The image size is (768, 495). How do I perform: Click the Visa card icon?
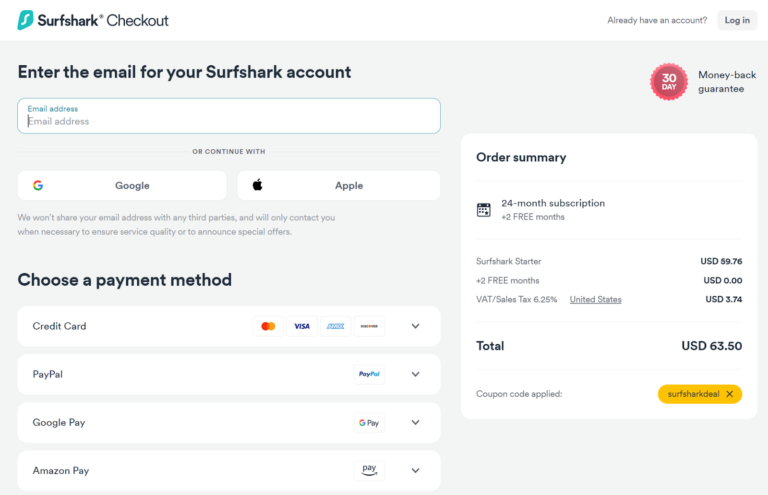[x=301, y=326]
